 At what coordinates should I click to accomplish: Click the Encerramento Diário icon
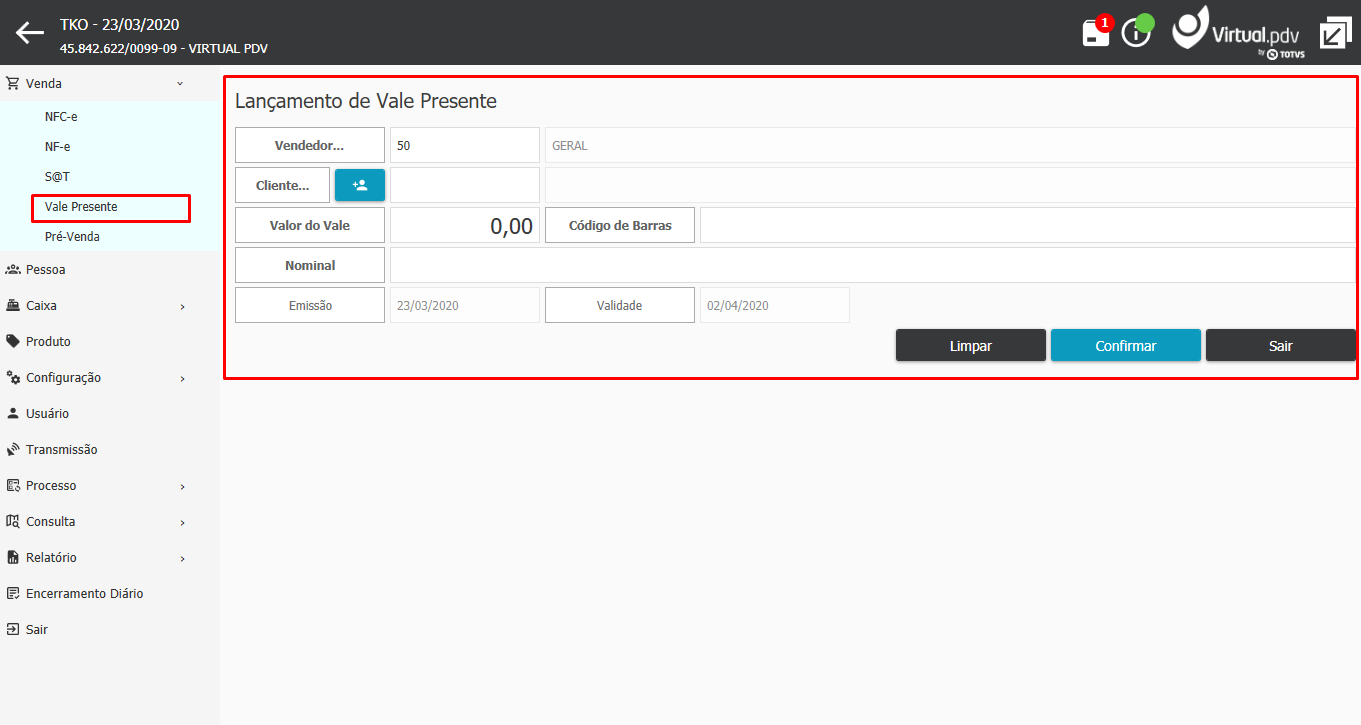(x=13, y=594)
